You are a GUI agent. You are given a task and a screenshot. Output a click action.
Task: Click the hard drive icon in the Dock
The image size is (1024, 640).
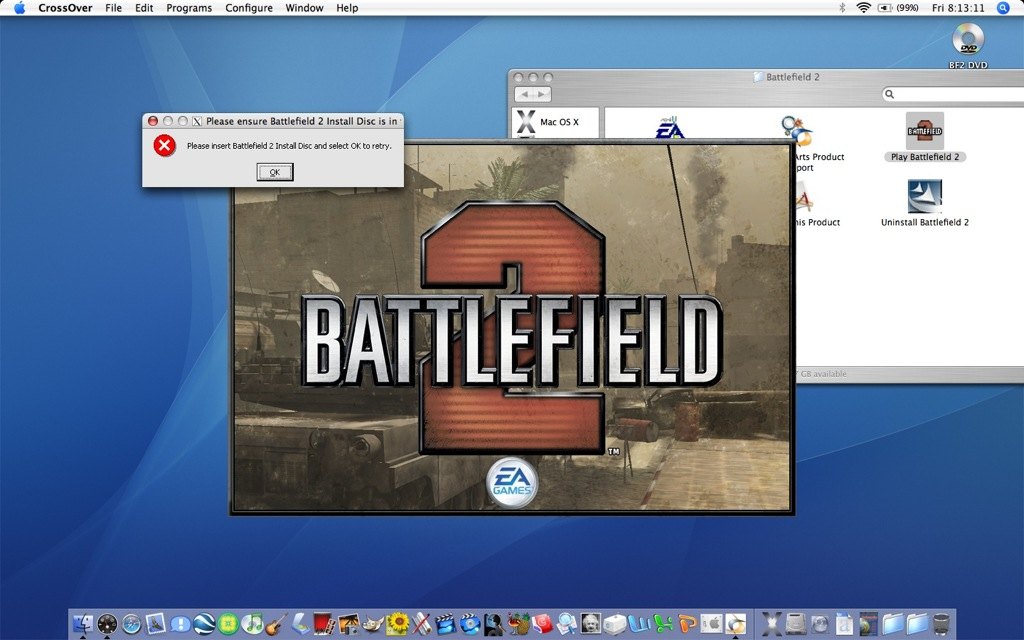(x=795, y=624)
